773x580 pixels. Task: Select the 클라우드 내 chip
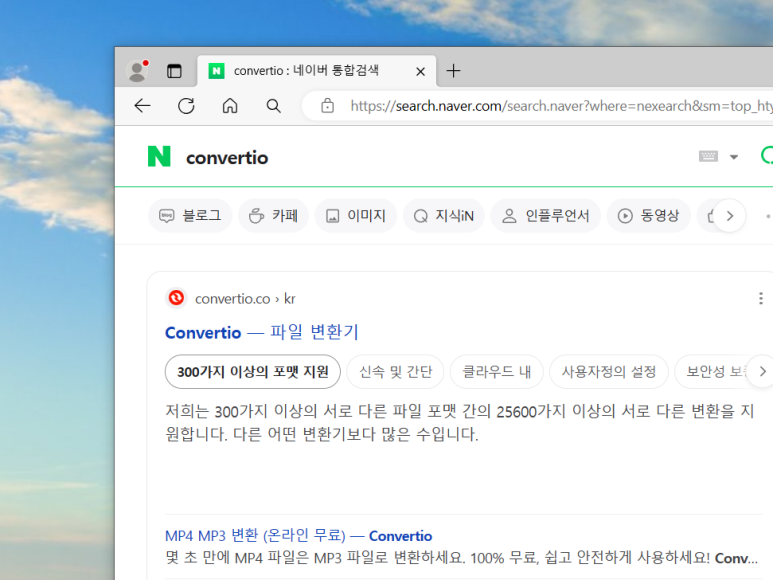497,372
